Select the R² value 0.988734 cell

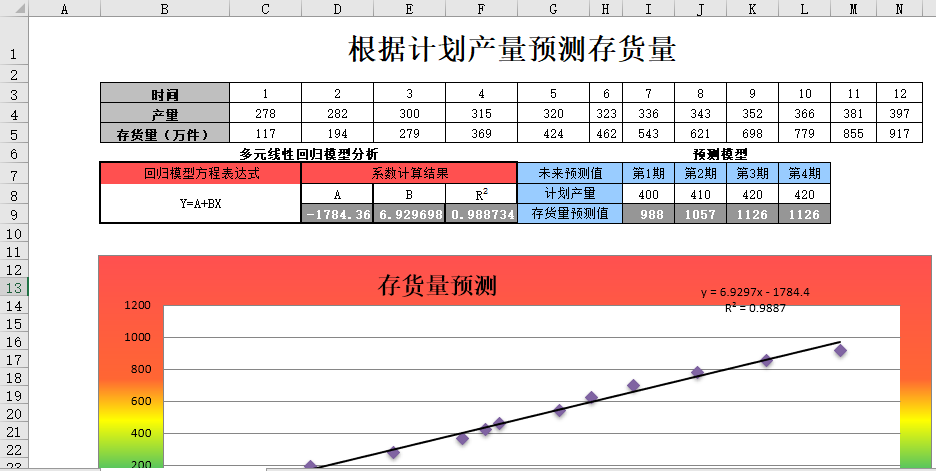click(481, 213)
